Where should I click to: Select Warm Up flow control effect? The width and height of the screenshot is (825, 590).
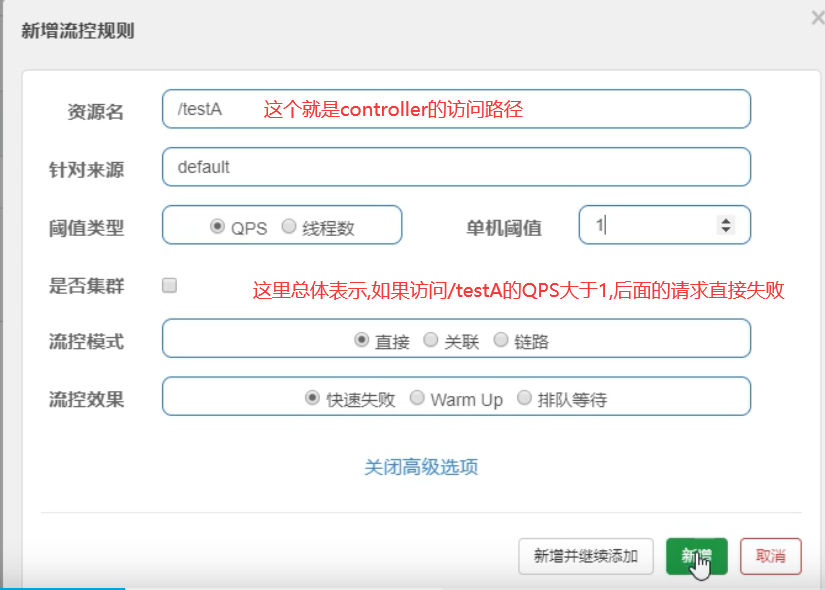point(417,398)
